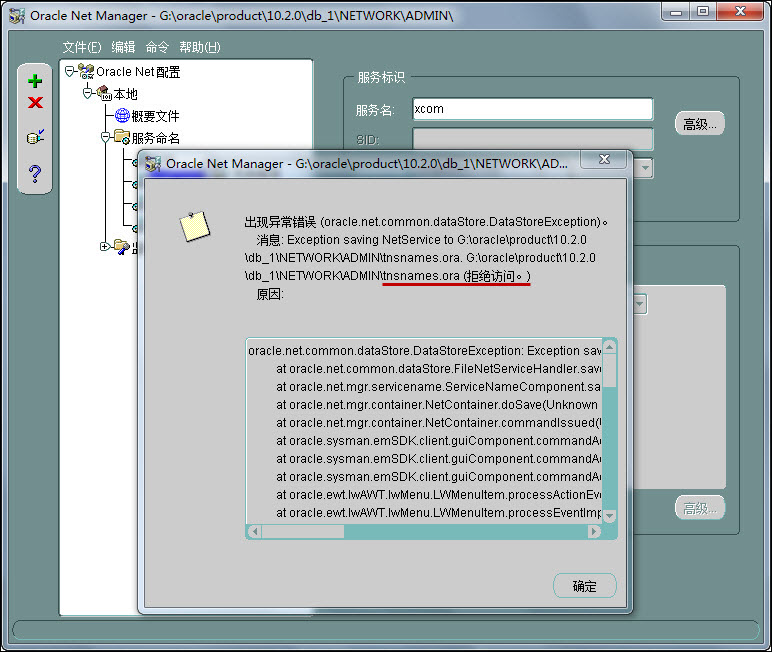Select the 服务命名 tree item label

156,138
